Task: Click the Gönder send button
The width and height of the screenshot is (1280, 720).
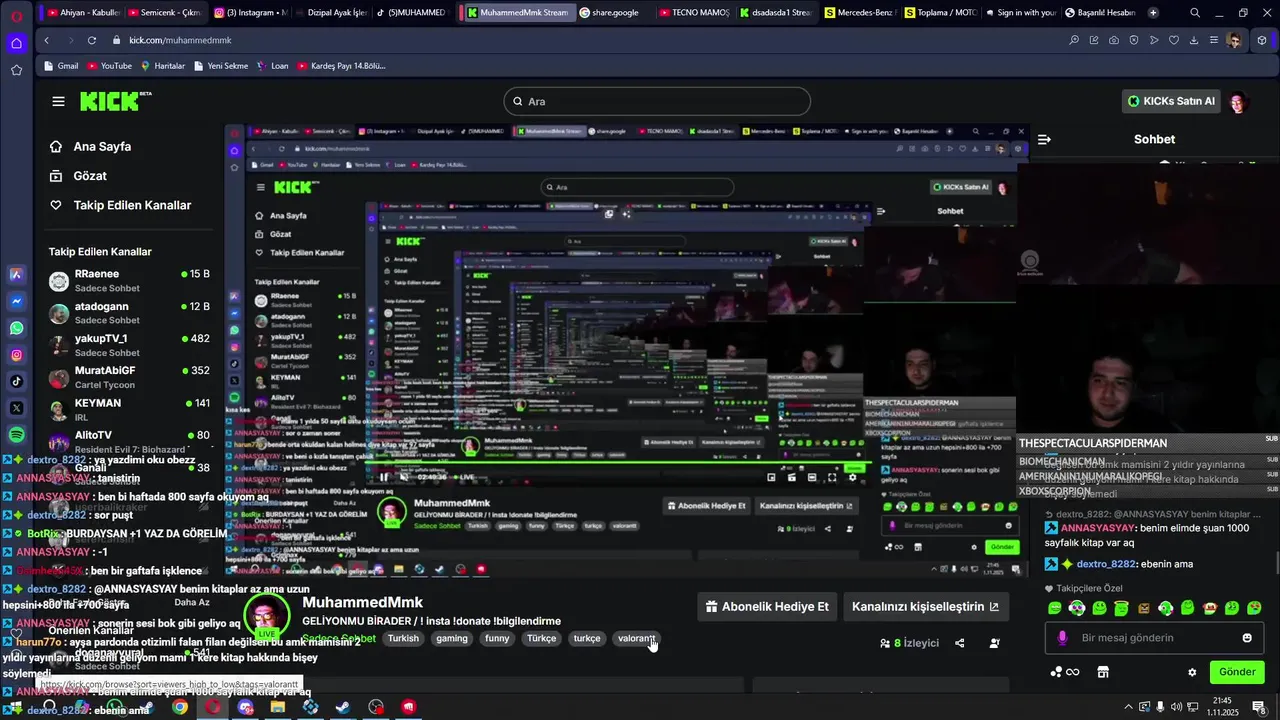Action: 1236,672
